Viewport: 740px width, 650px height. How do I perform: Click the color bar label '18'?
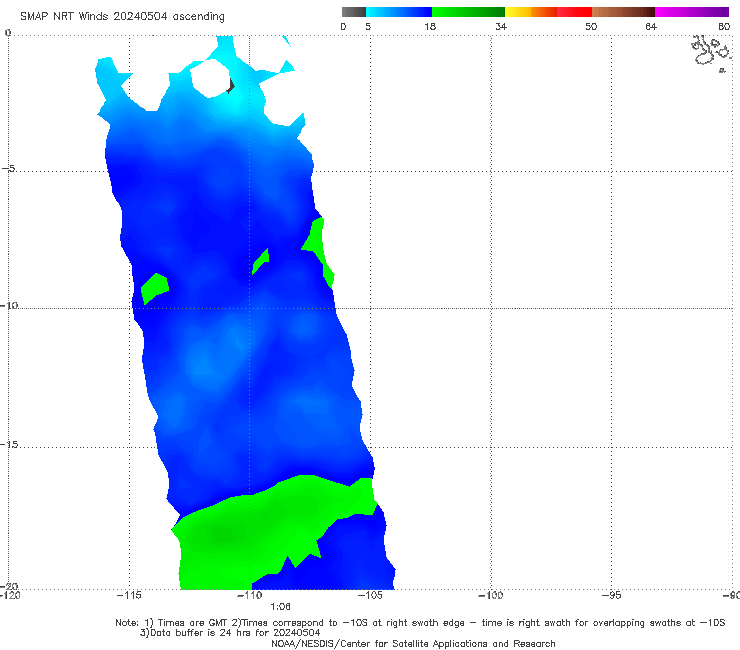[x=430, y=26]
